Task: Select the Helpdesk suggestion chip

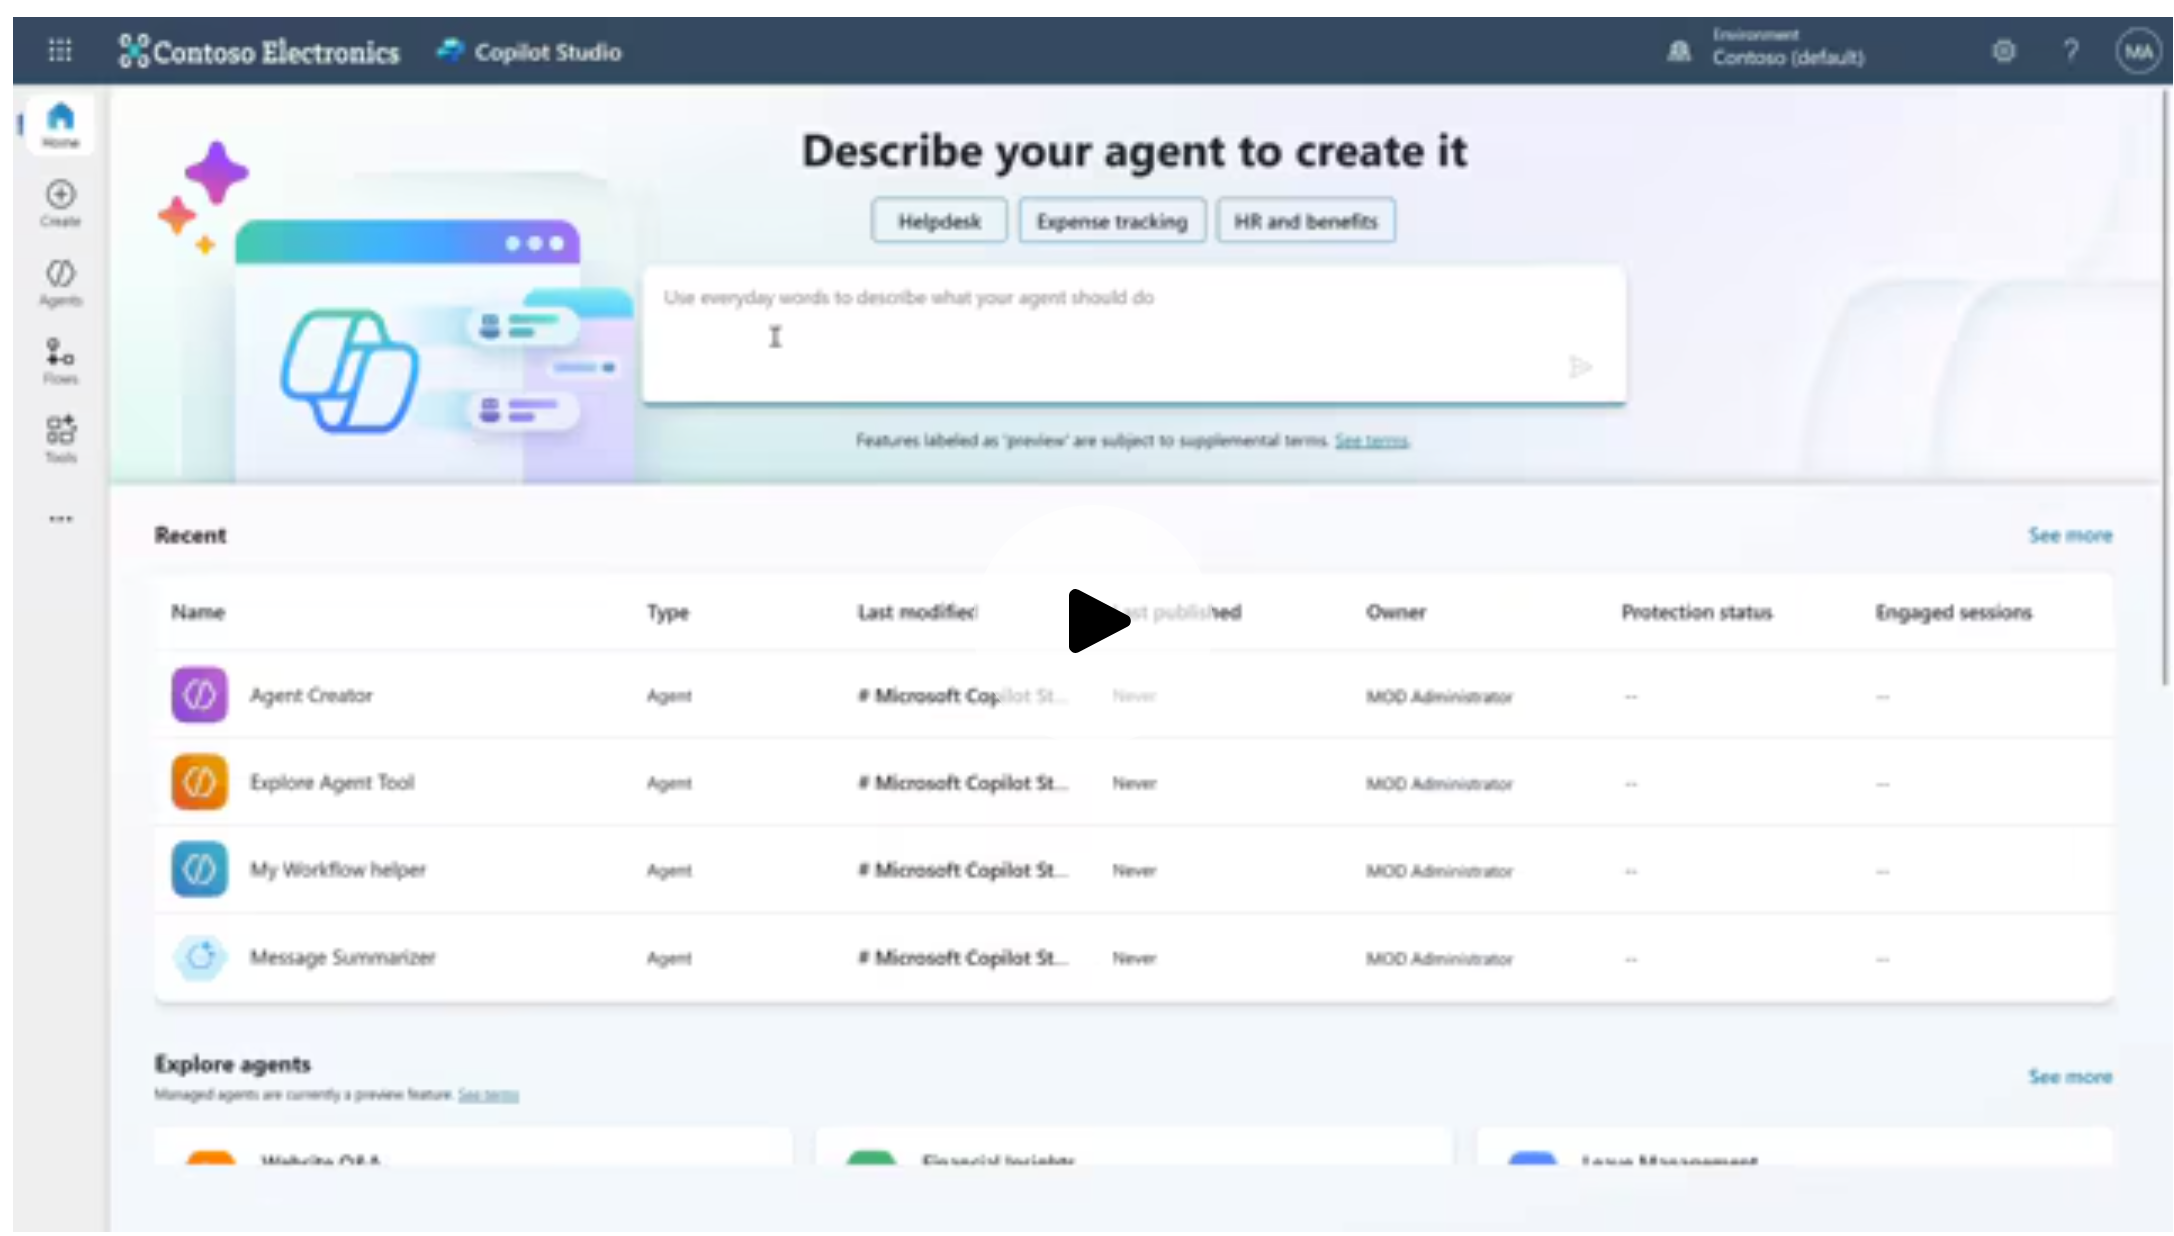Action: tap(939, 221)
